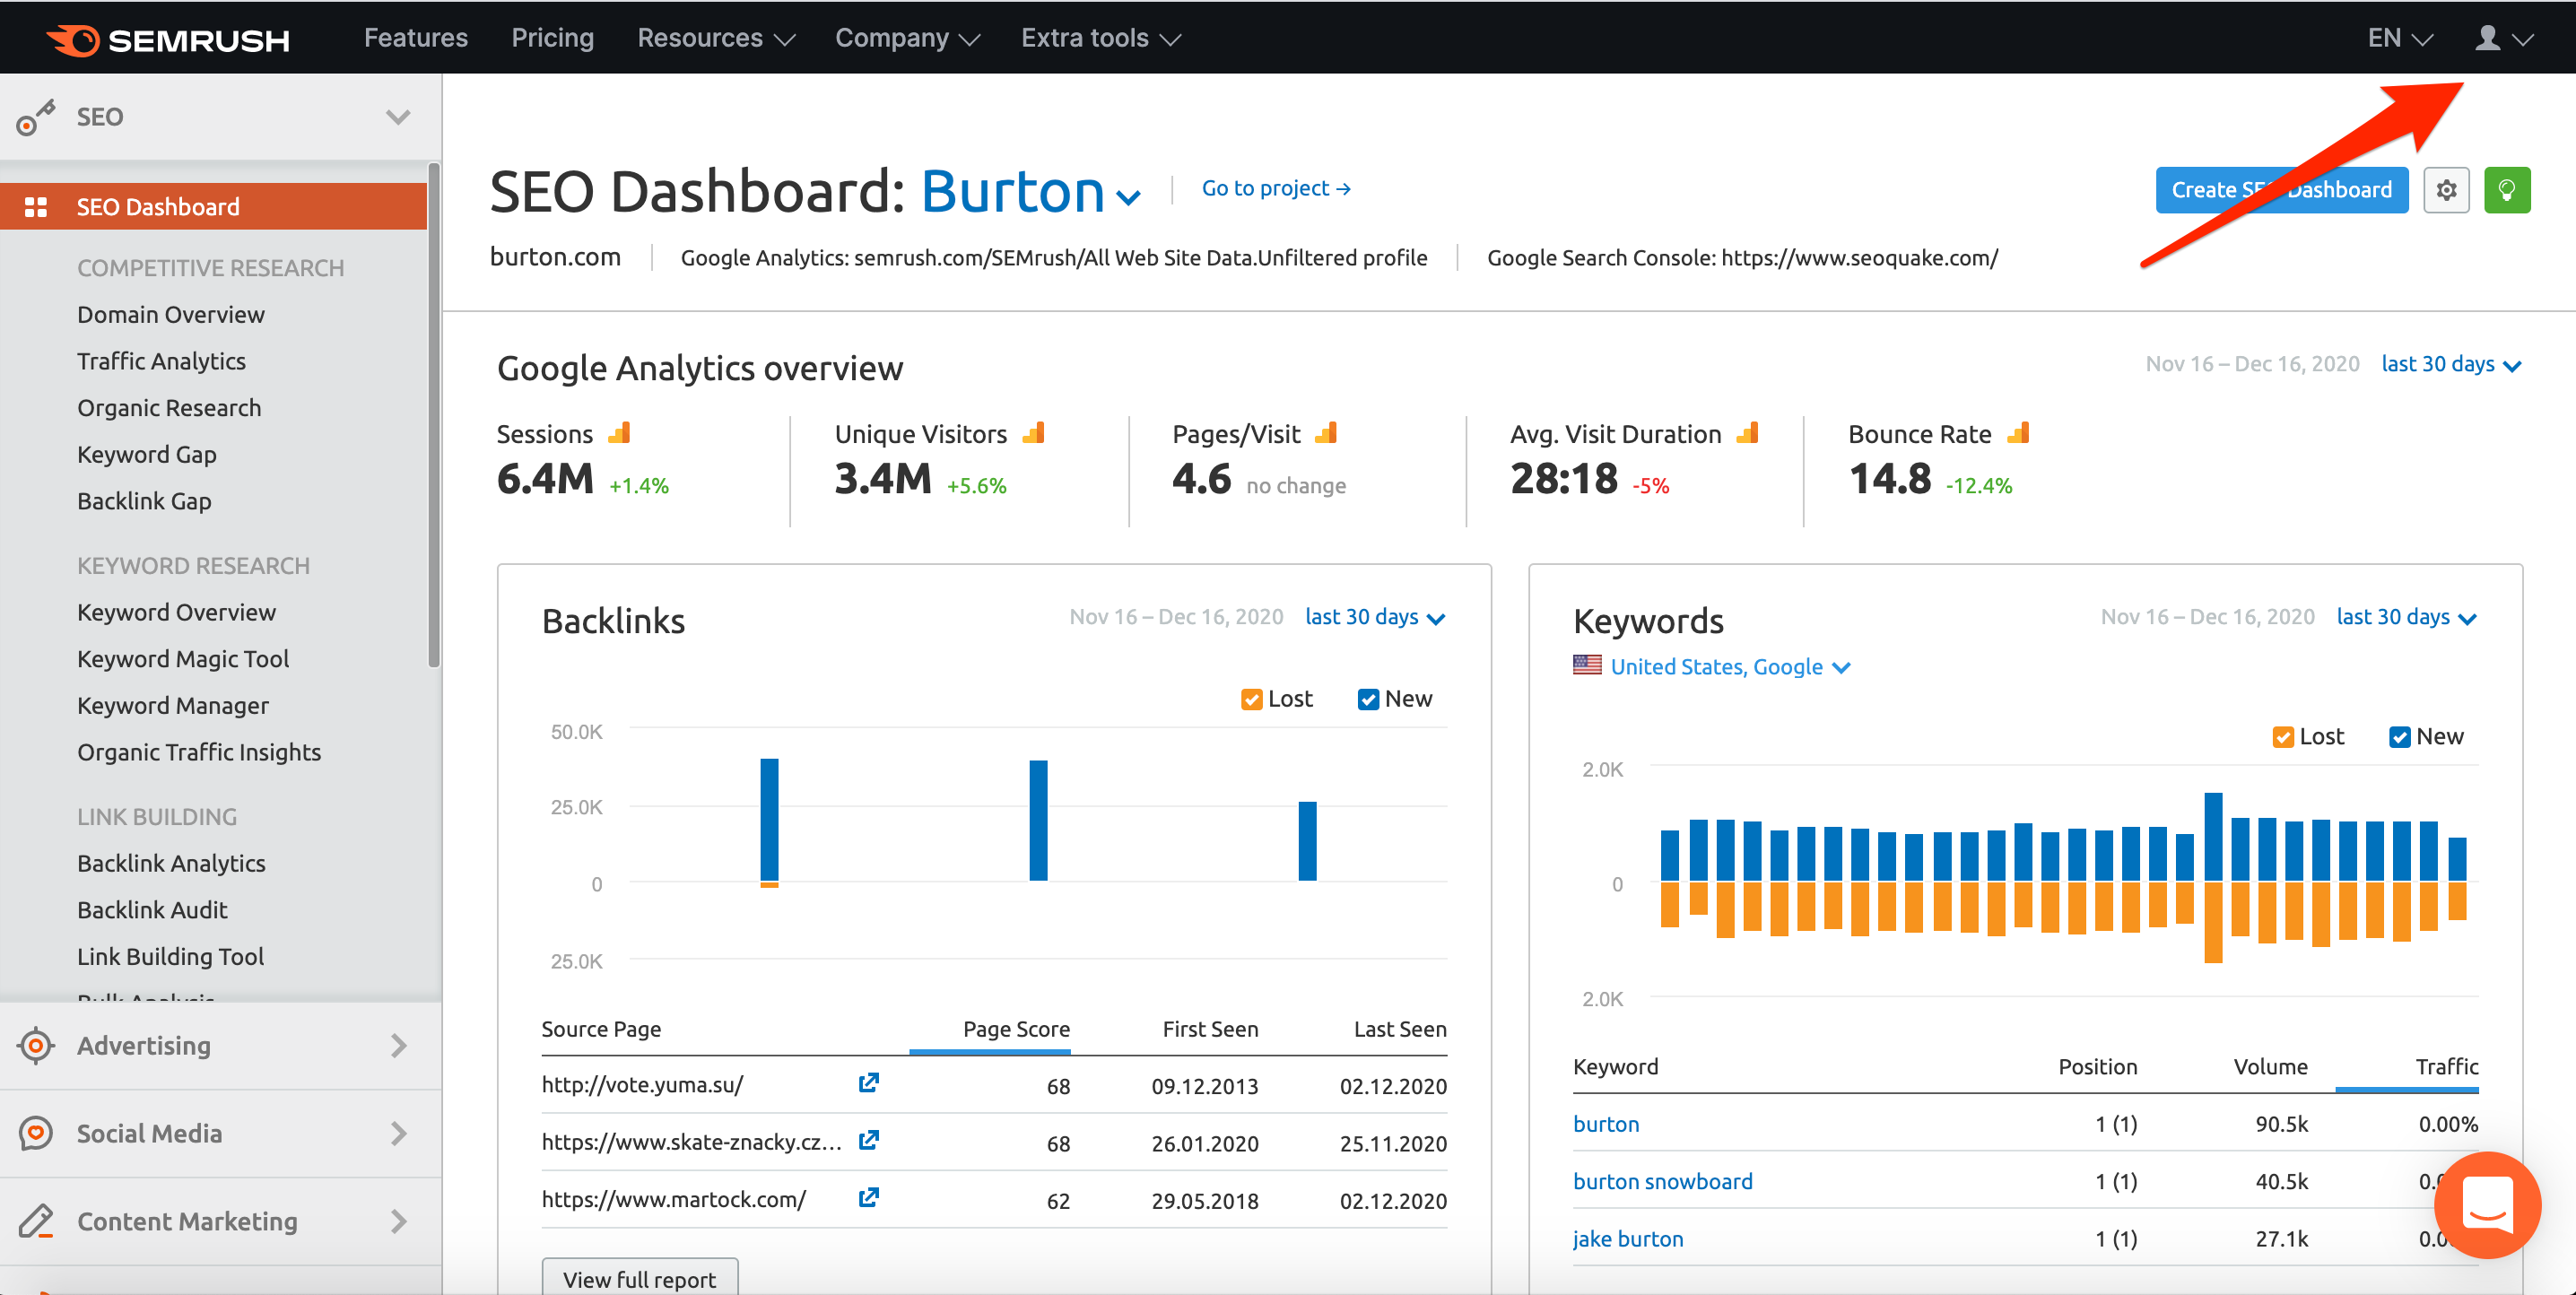Screen dimensions: 2576x1295
Task: Go to Features page
Action: 415,38
